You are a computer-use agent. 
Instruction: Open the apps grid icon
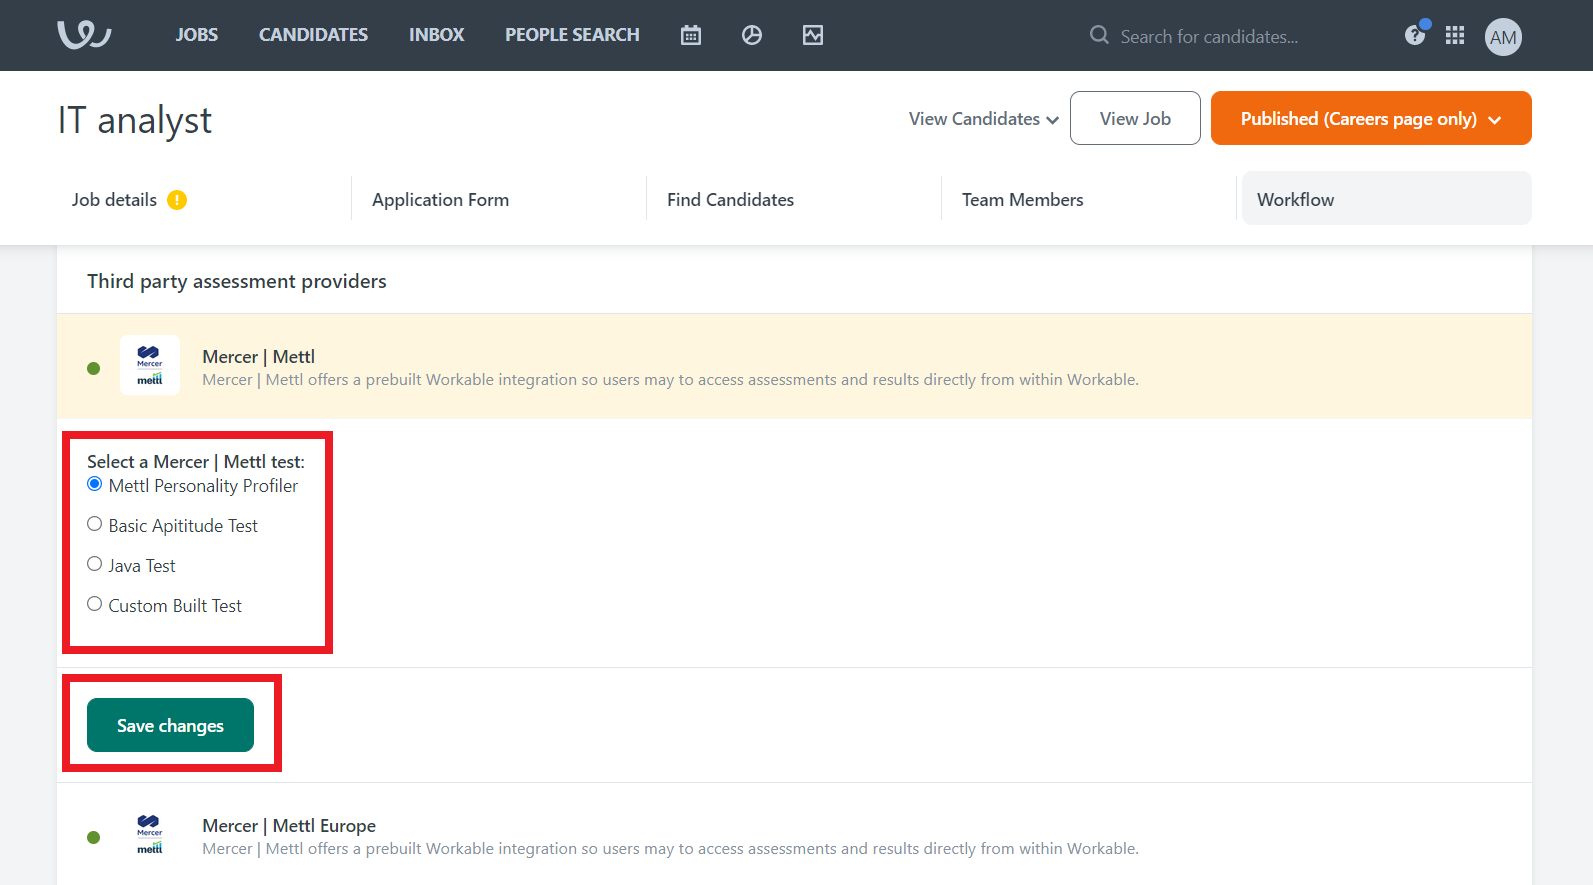click(x=1455, y=35)
